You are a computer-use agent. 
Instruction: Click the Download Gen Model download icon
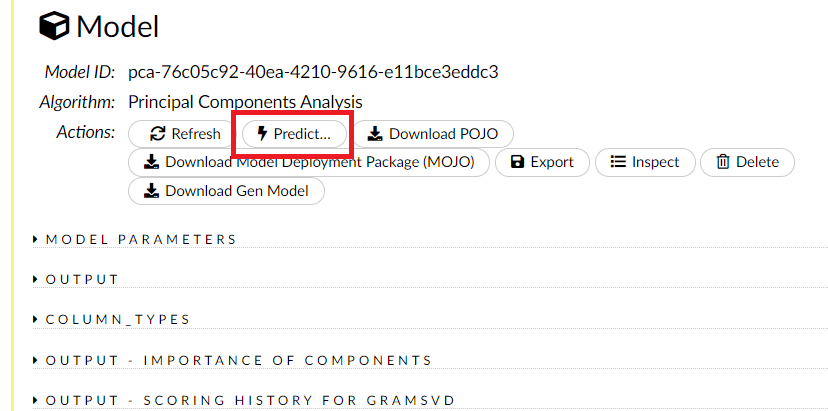[x=152, y=191]
